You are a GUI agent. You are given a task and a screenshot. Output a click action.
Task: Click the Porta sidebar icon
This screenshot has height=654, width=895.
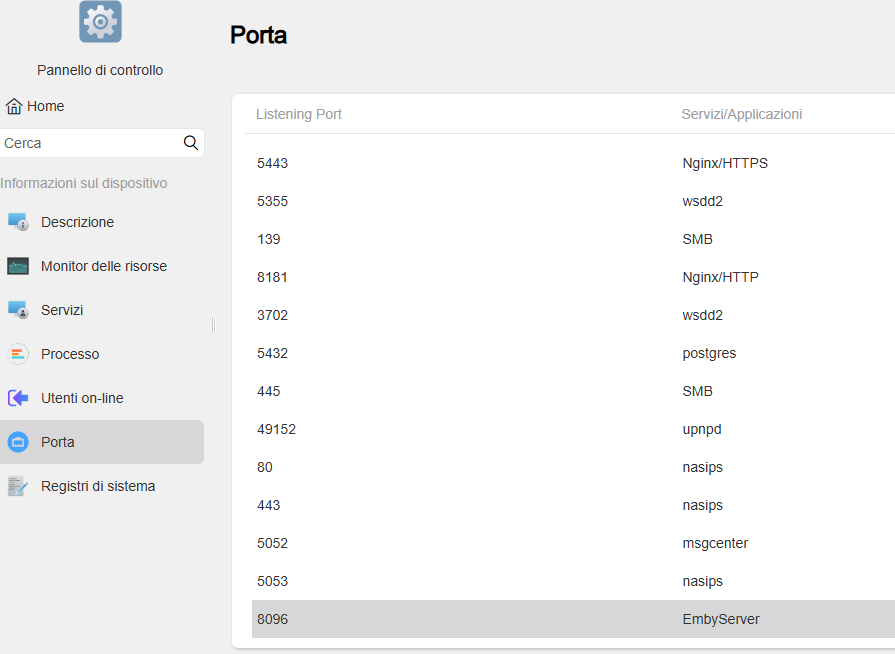click(x=18, y=442)
